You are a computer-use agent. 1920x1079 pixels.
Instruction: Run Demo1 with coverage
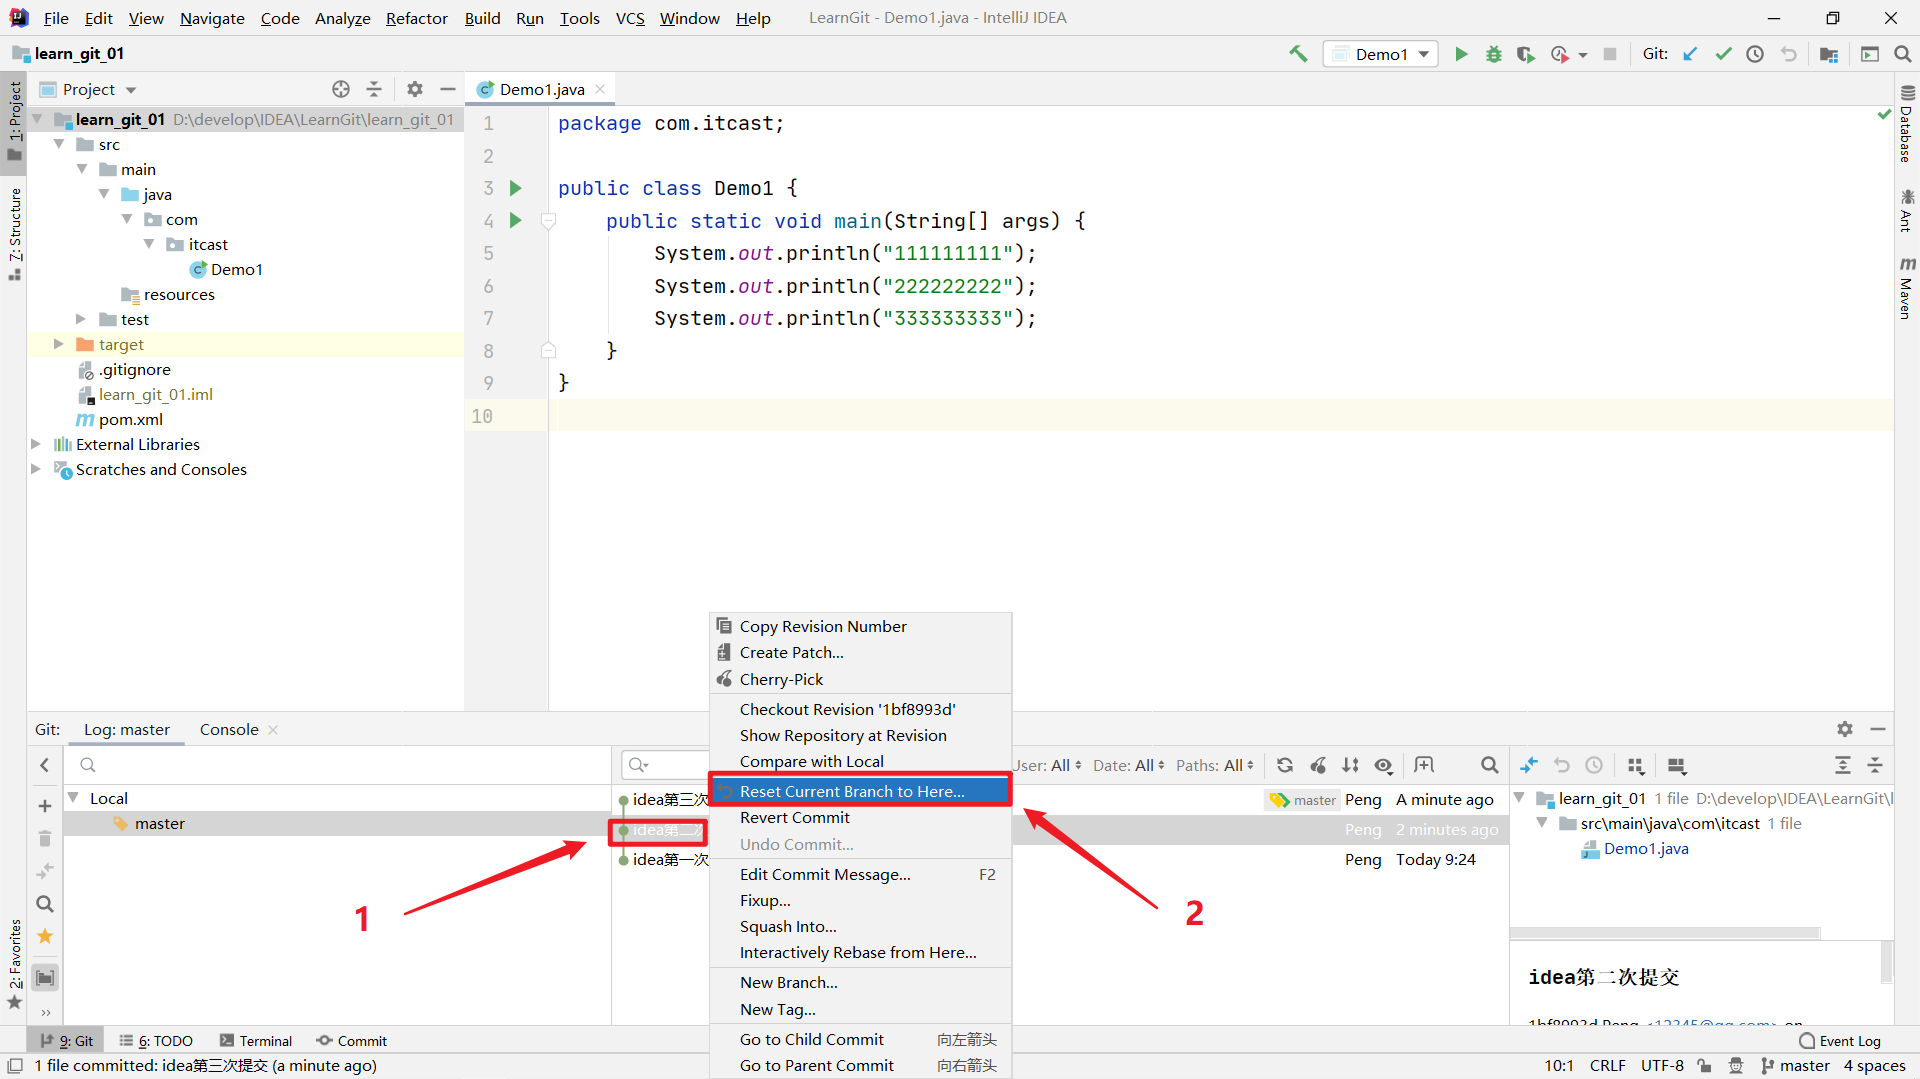coord(1525,54)
